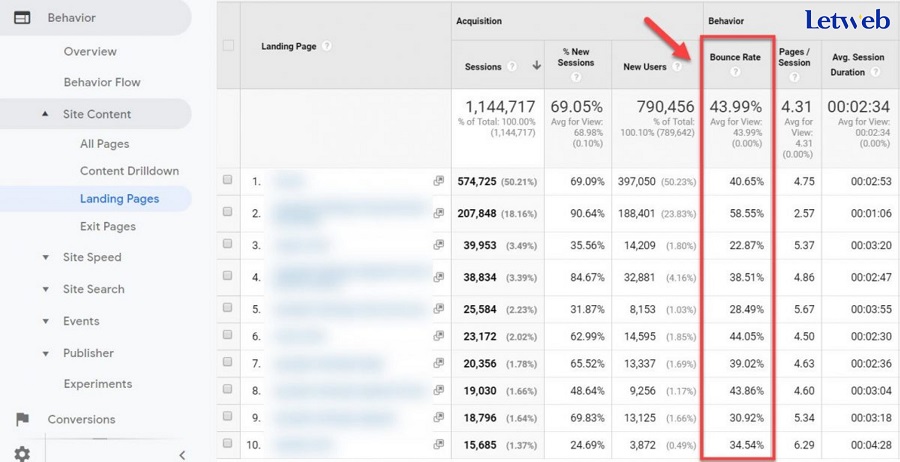This screenshot has width=900, height=462.
Task: Open row 3 landing page external link icon
Action: [x=439, y=245]
